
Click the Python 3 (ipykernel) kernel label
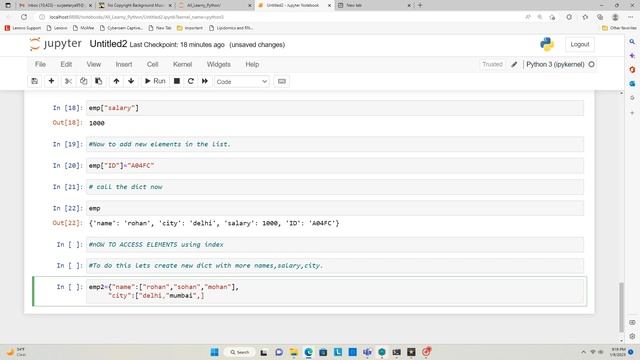pyautogui.click(x=555, y=64)
